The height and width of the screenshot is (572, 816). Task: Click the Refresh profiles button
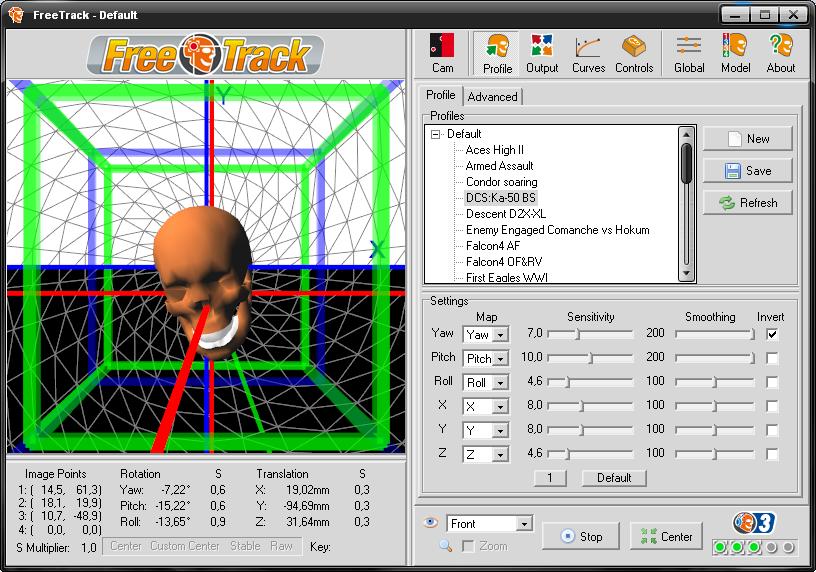tap(747, 202)
